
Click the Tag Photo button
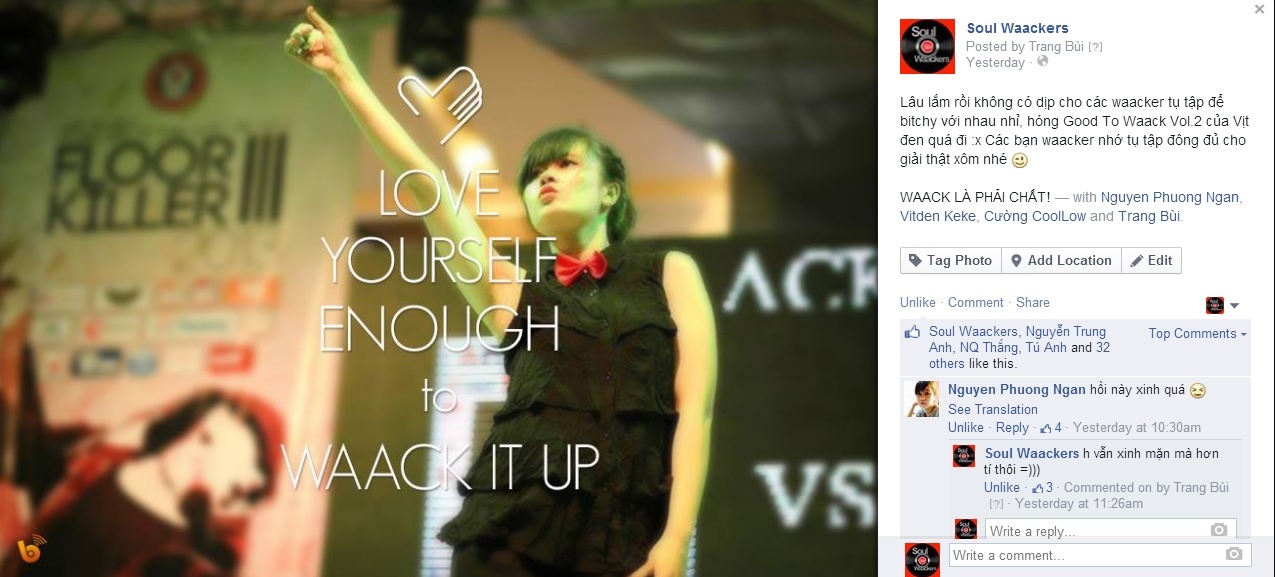click(x=950, y=260)
